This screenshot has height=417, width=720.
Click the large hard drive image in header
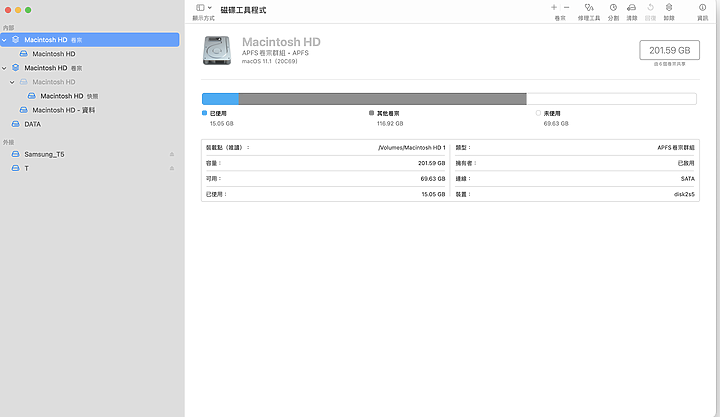click(x=217, y=50)
